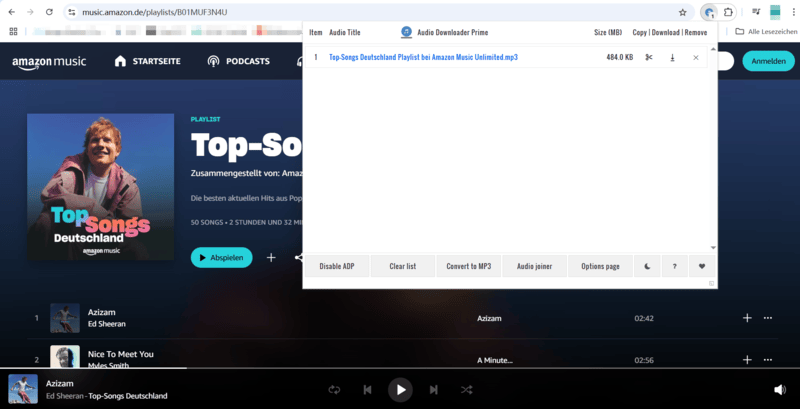Open the Podcasts tab
The image size is (800, 409).
(238, 61)
